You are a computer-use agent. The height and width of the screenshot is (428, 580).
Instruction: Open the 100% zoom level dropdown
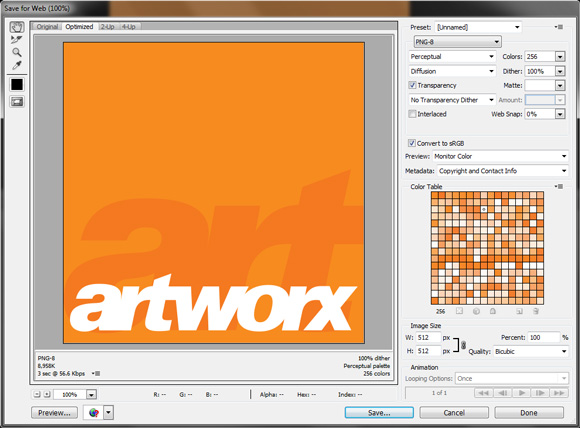click(x=91, y=395)
